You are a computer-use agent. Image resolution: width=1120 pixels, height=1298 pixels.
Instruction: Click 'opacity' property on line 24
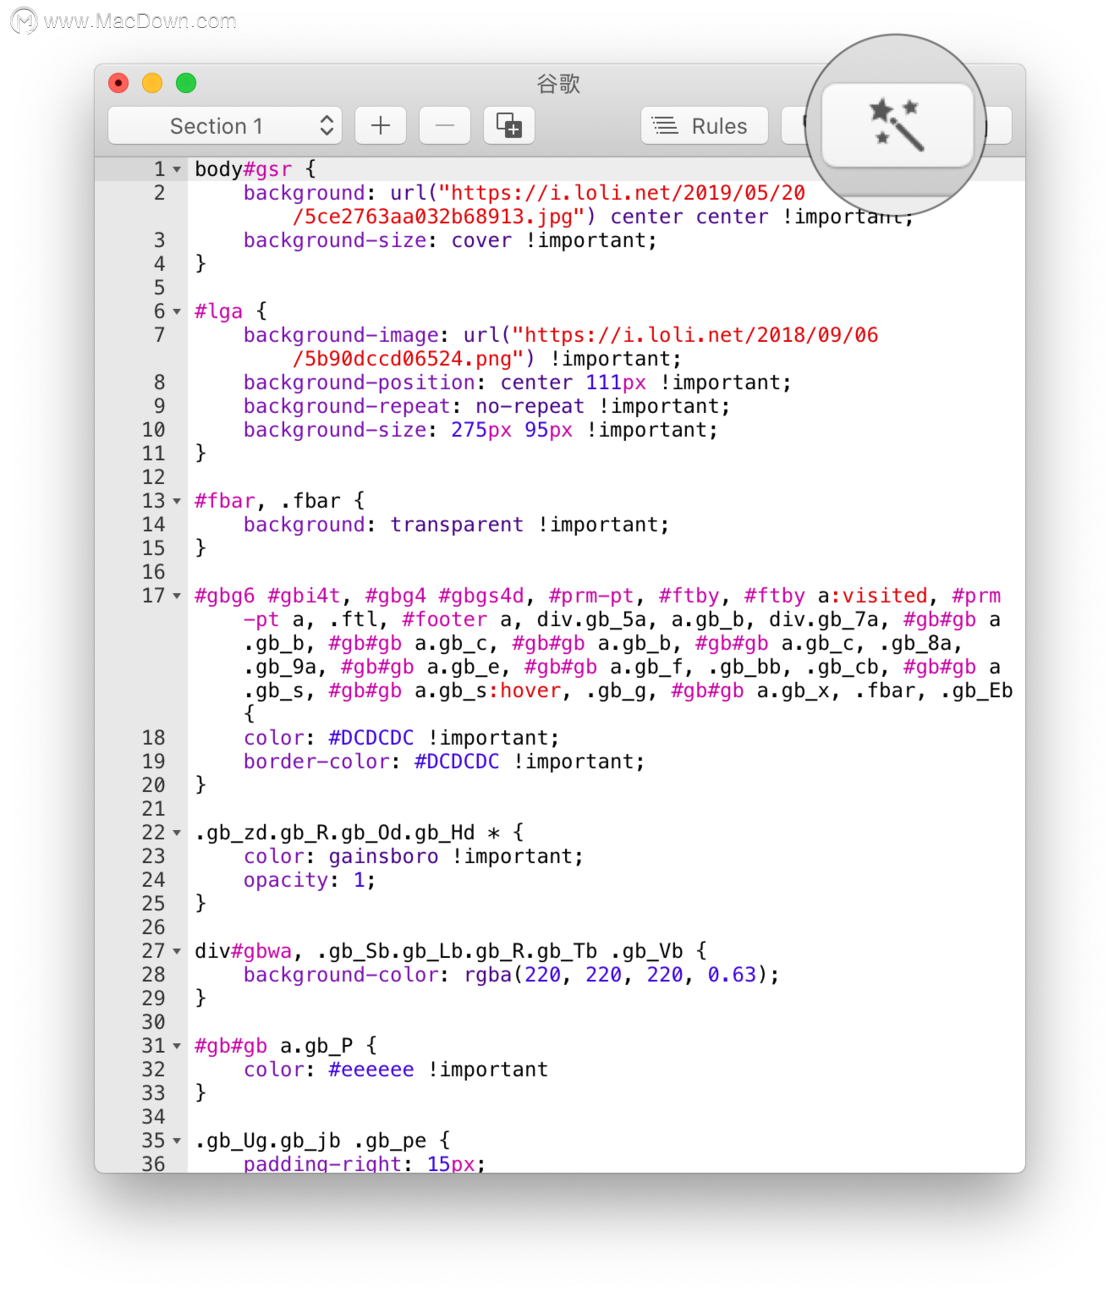tap(285, 881)
